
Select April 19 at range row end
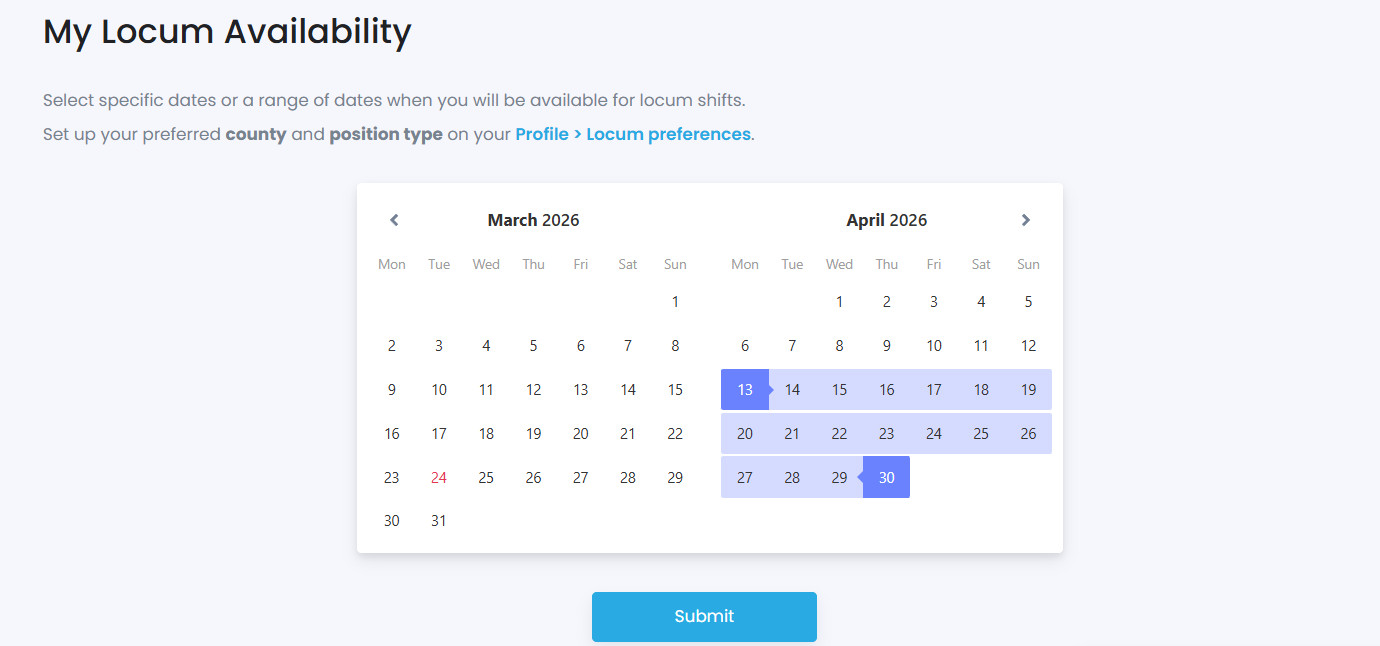pos(1028,390)
